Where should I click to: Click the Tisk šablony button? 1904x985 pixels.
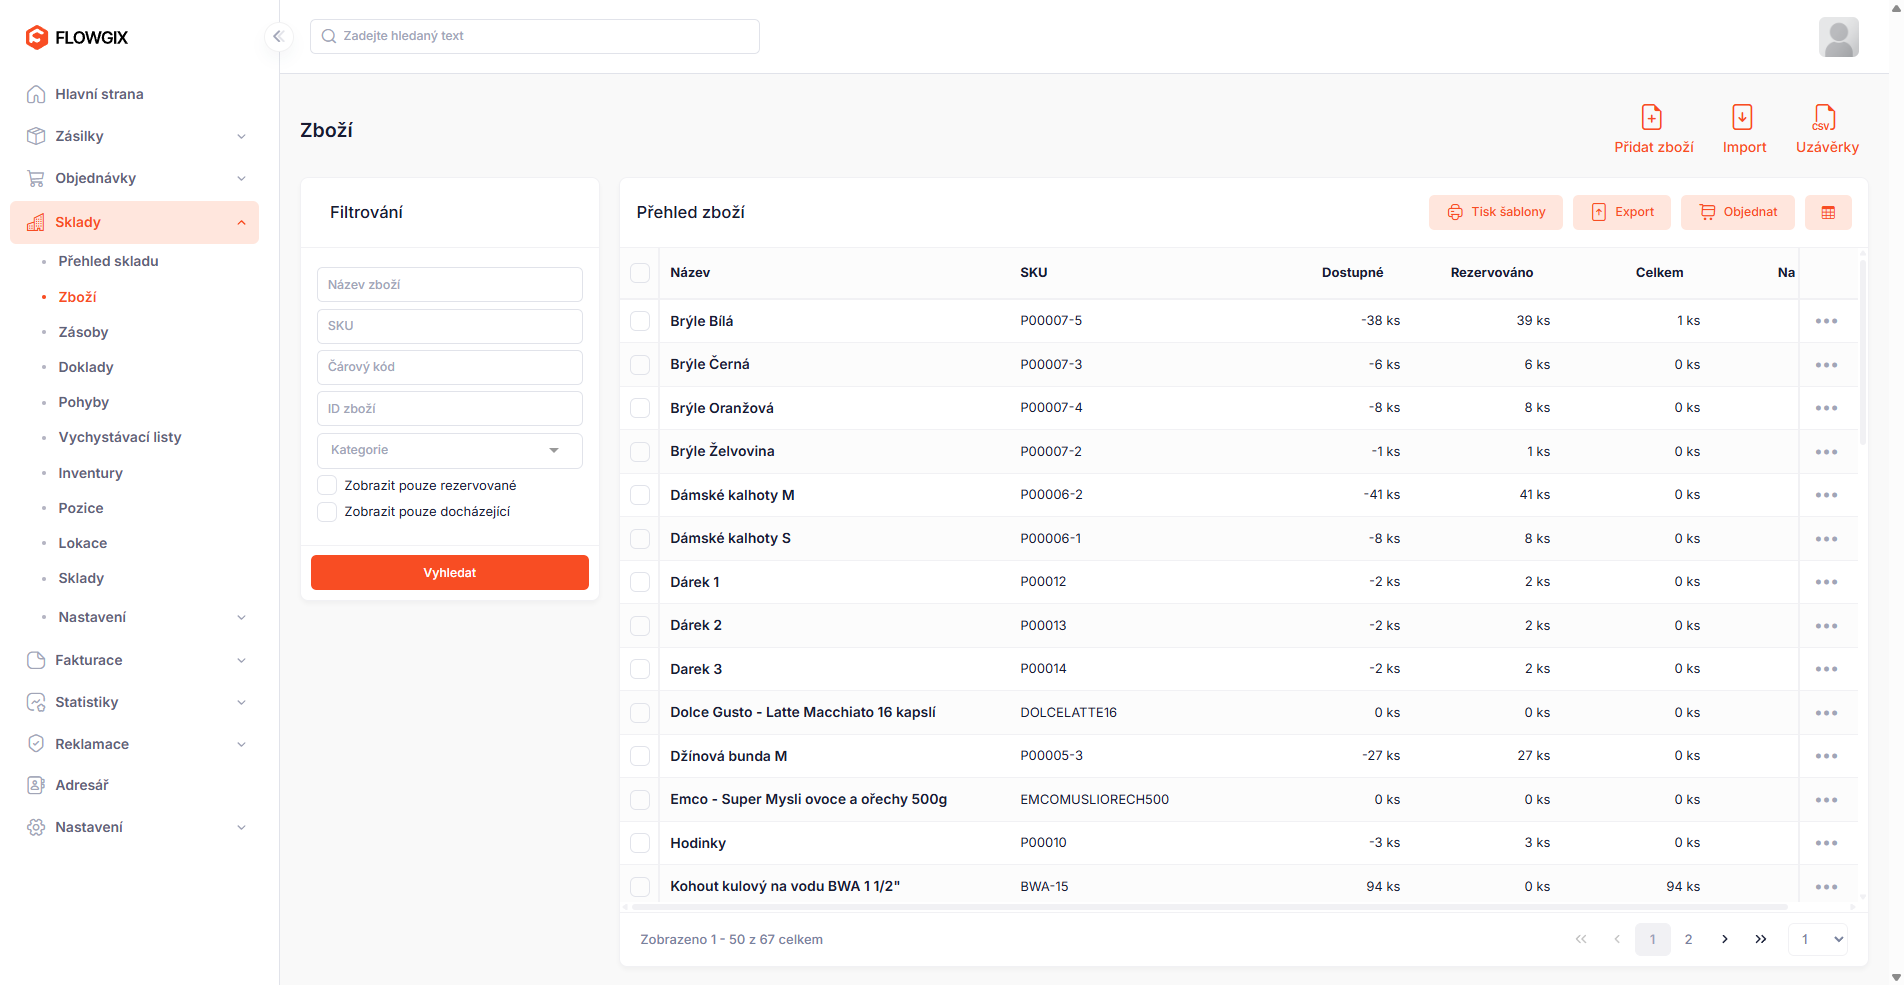coord(1495,212)
